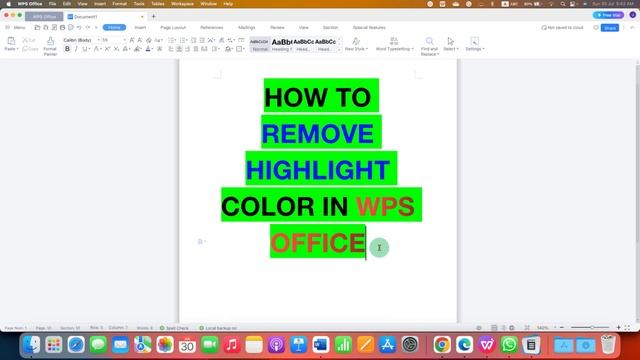The width and height of the screenshot is (640, 360).
Task: Toggle Subscript formatting
Action: (x=116, y=49)
